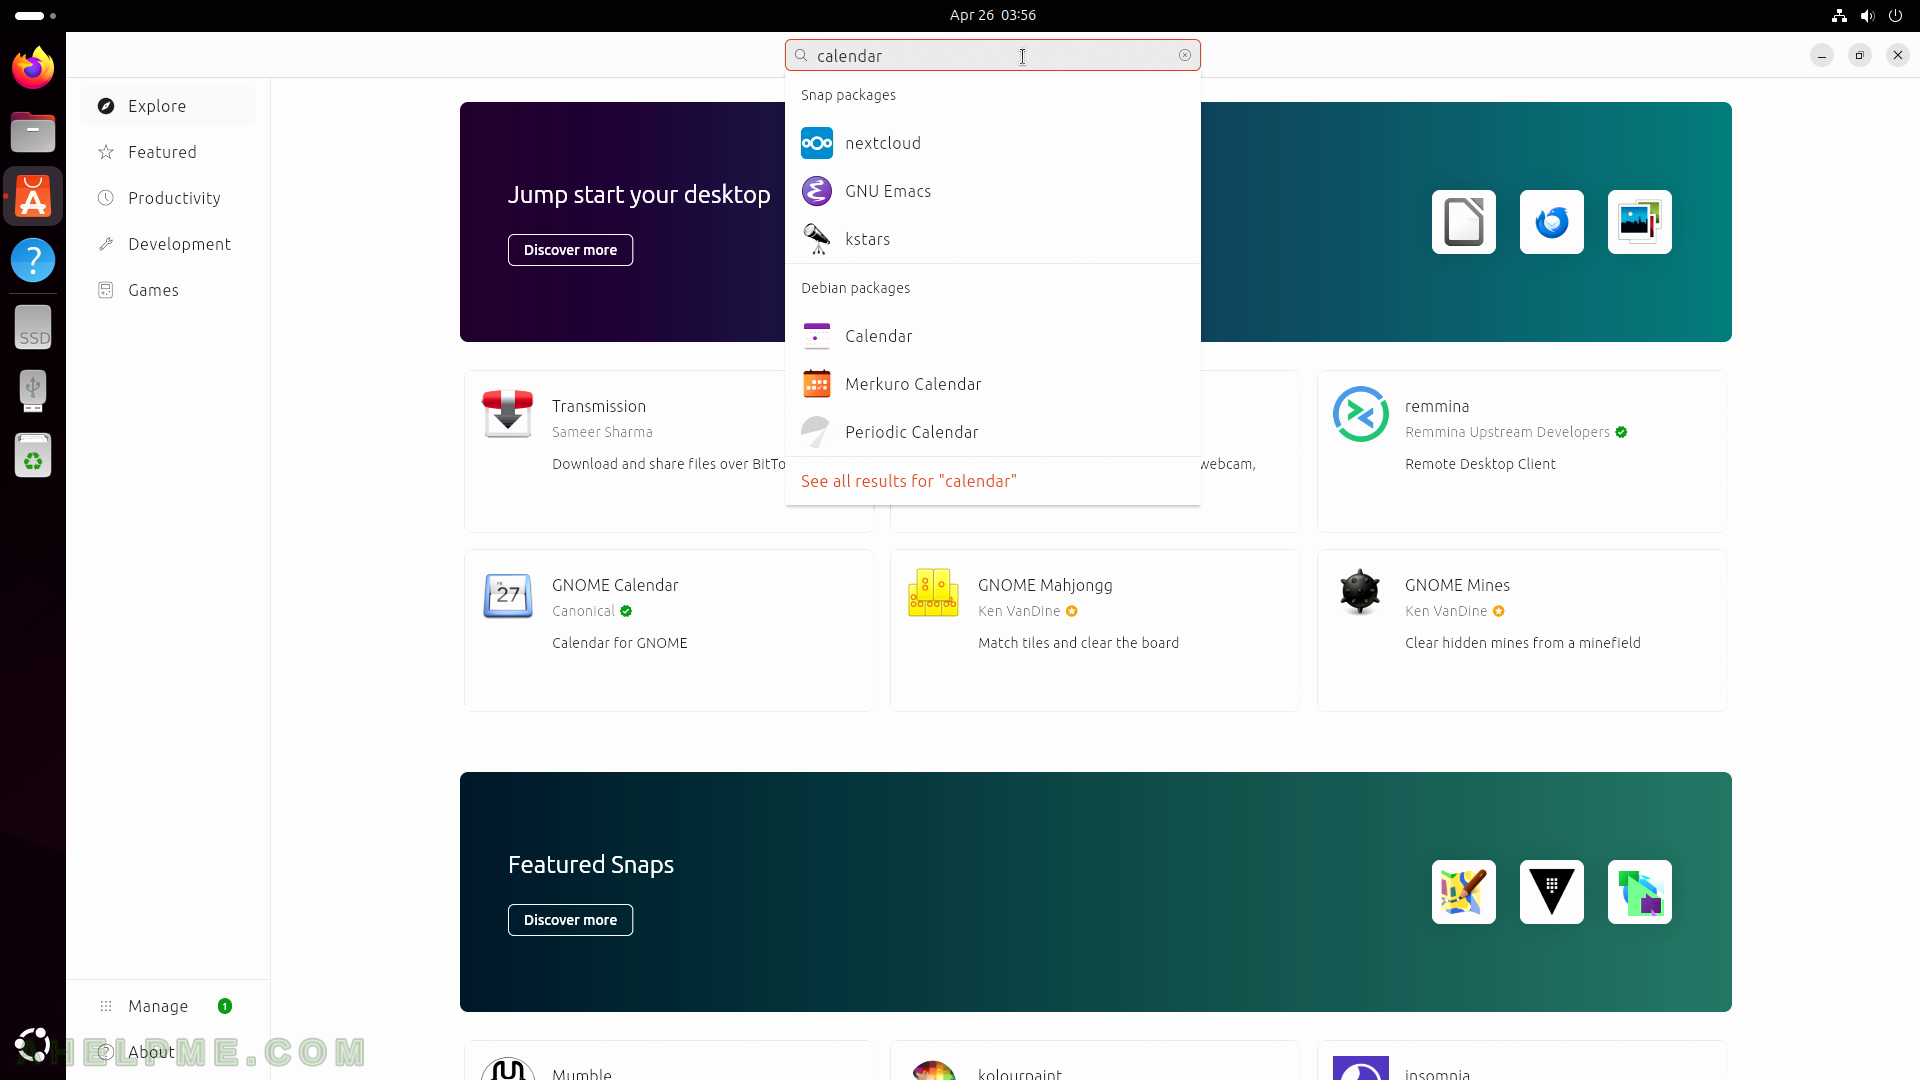Open Trash from the dock
The height and width of the screenshot is (1080, 1920).
point(33,455)
